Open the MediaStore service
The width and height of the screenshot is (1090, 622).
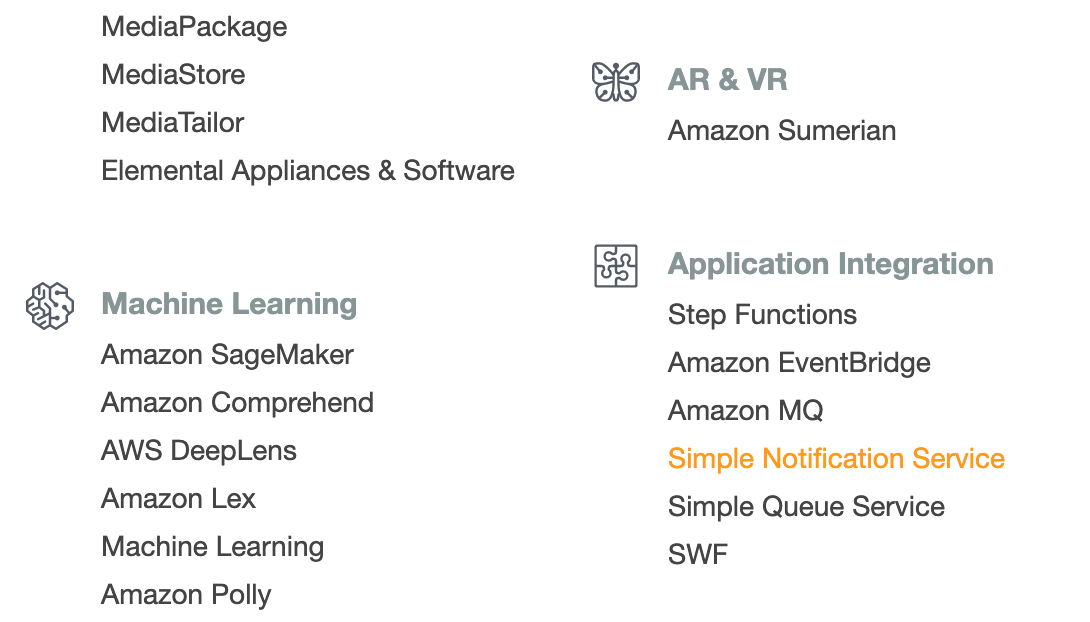[173, 75]
